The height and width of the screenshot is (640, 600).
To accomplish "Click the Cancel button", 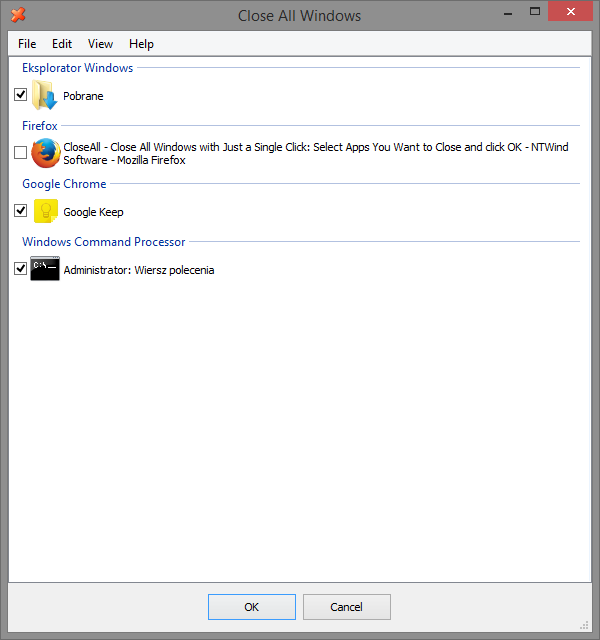I will [347, 607].
